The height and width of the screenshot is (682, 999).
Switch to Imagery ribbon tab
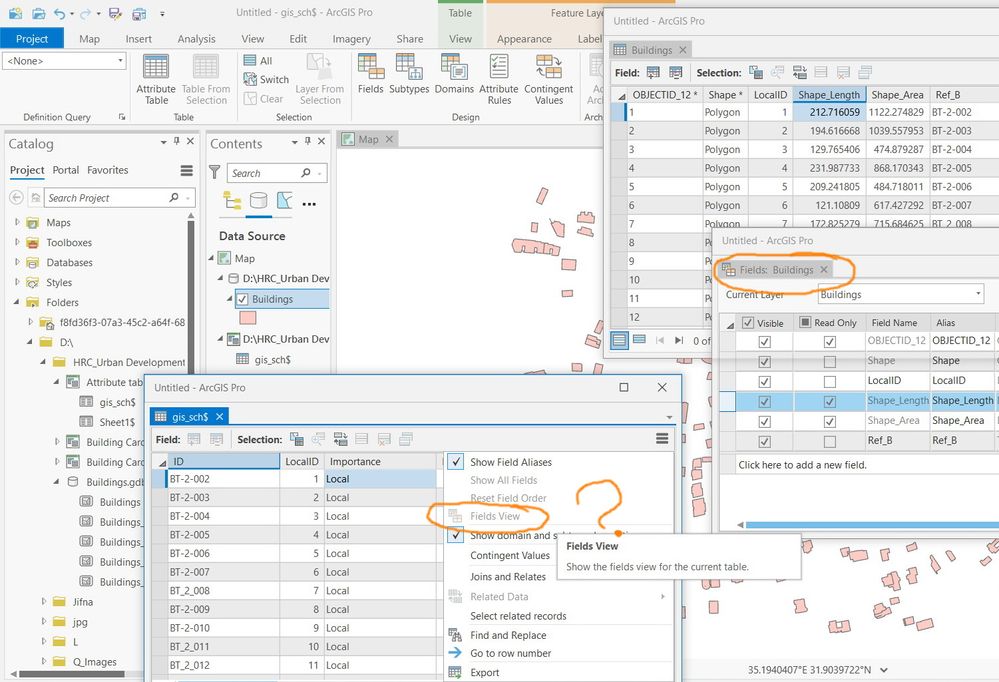[x=351, y=38]
